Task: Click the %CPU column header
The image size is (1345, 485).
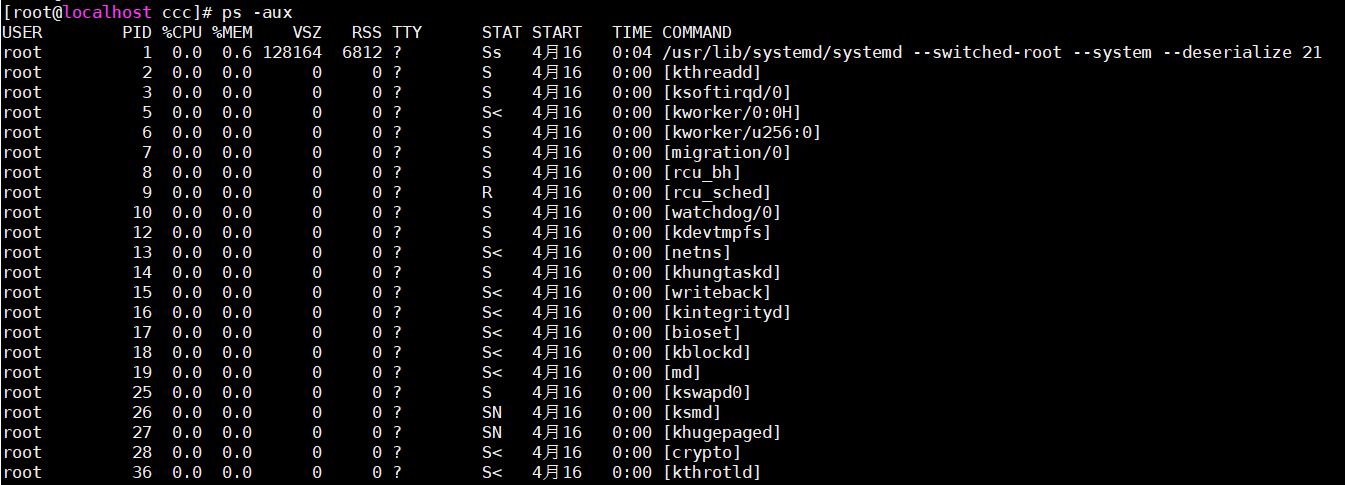Action: (x=181, y=32)
